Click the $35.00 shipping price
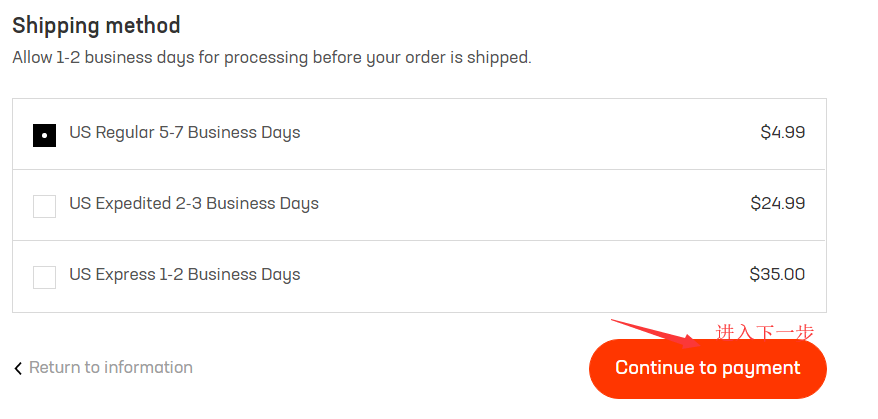Screen dimensions: 878x419 pos(777,274)
